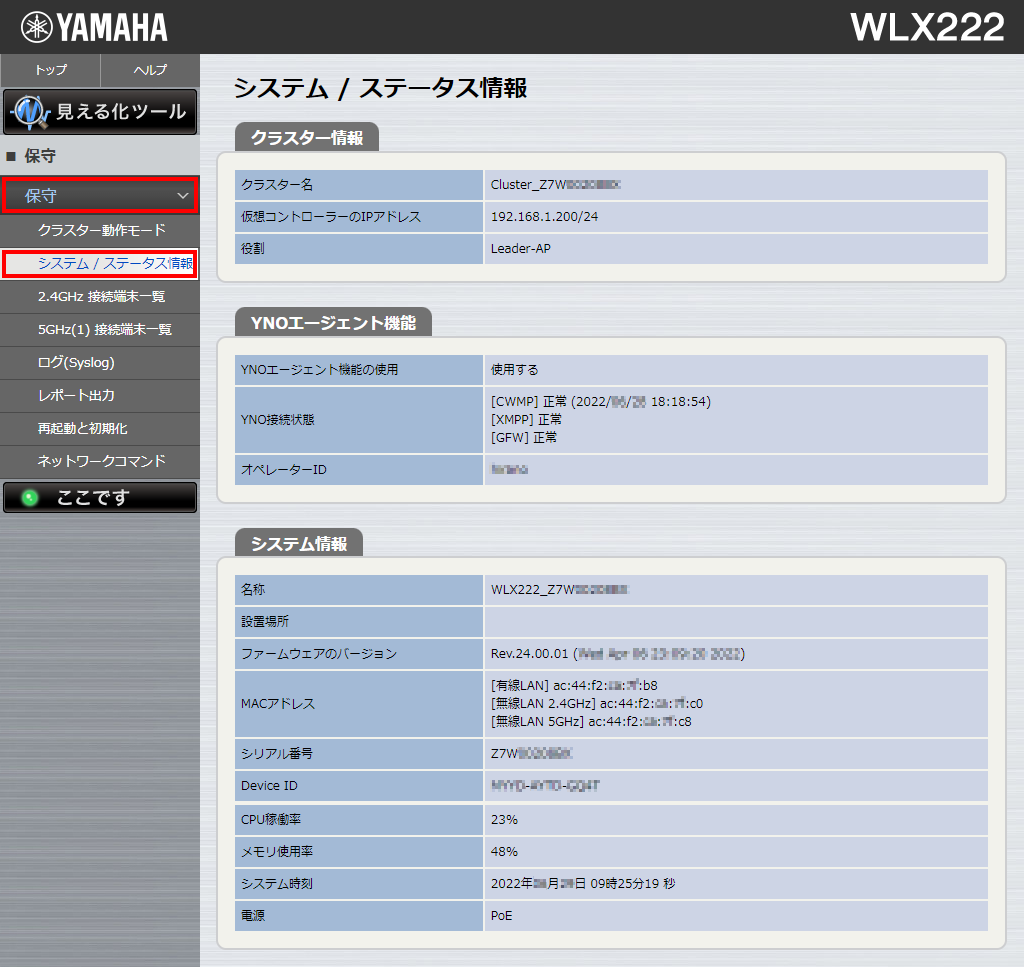1024x967 pixels.
Task: Open the トップ tab
Action: coord(50,70)
